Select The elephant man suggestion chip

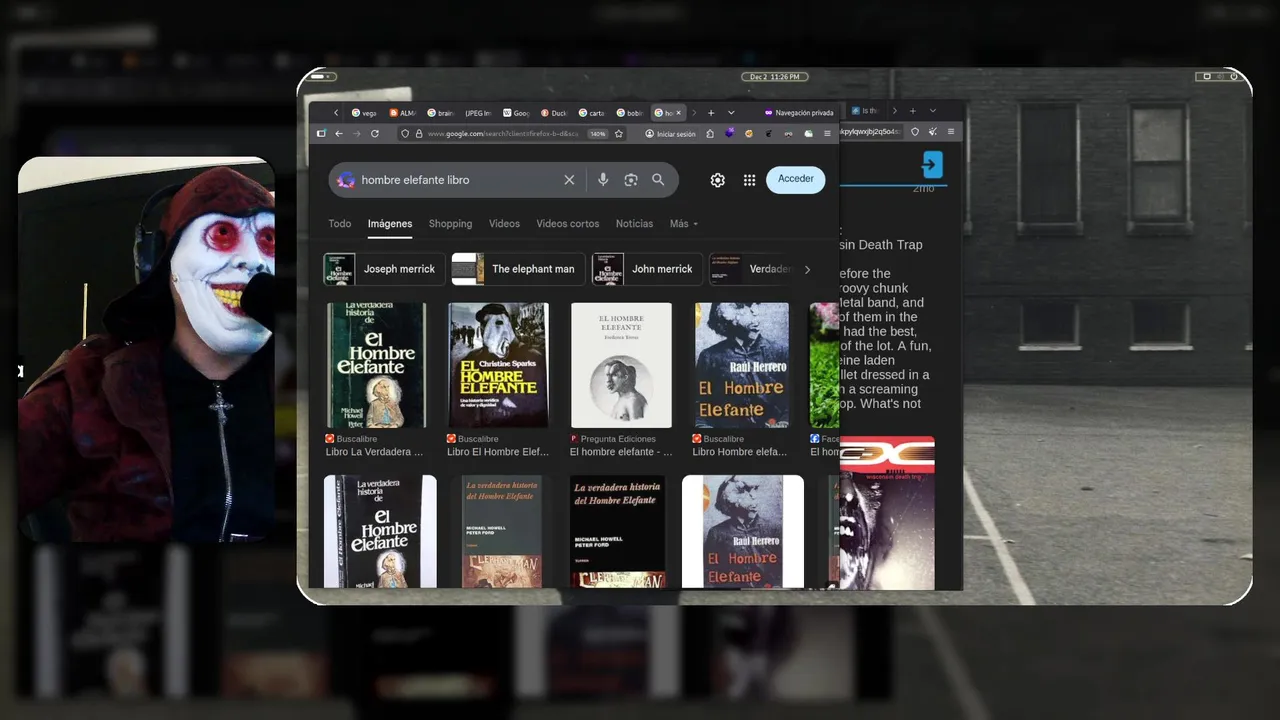tap(518, 269)
